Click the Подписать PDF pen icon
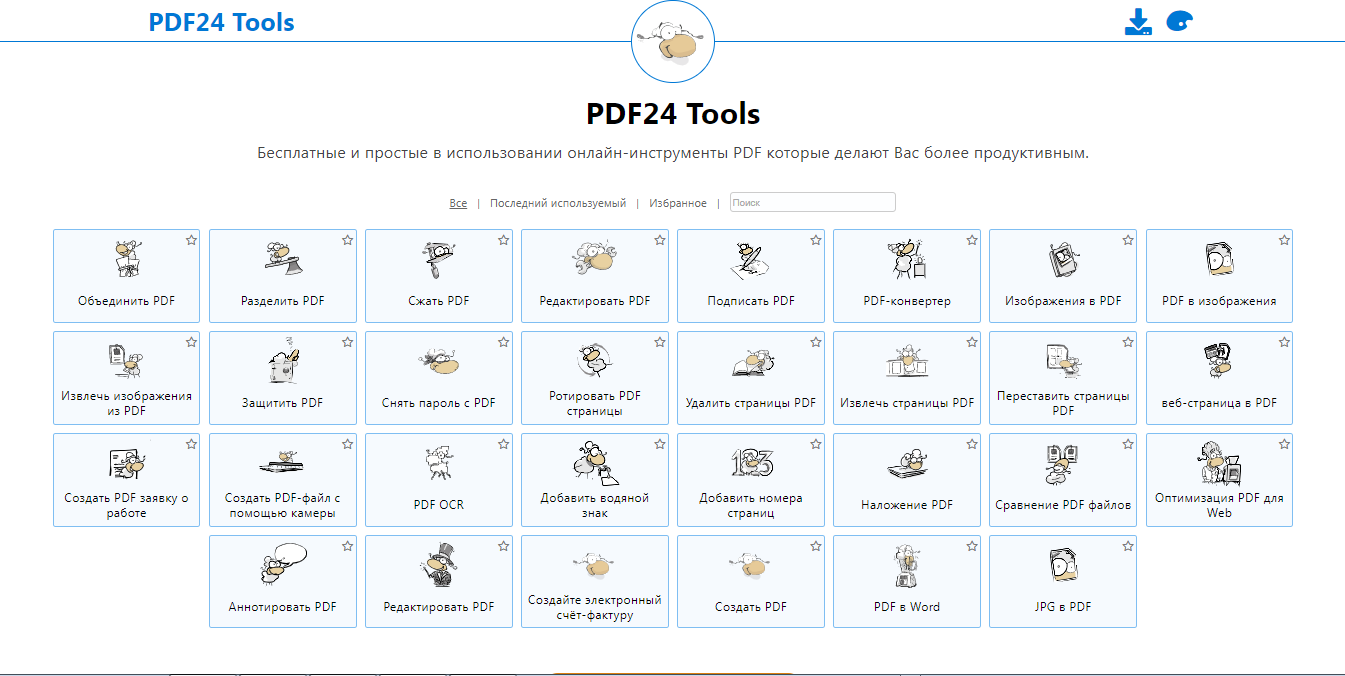This screenshot has height=676, width=1345. click(751, 259)
